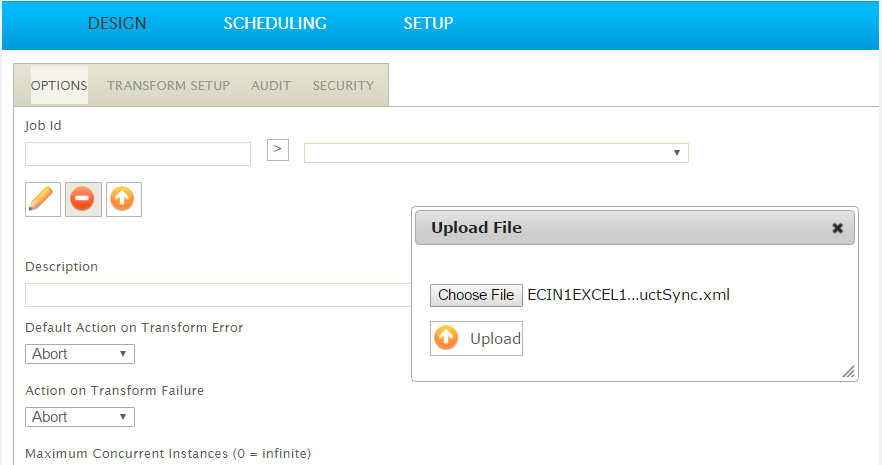
Task: Click the Upload button in the dialog
Action: (x=476, y=338)
